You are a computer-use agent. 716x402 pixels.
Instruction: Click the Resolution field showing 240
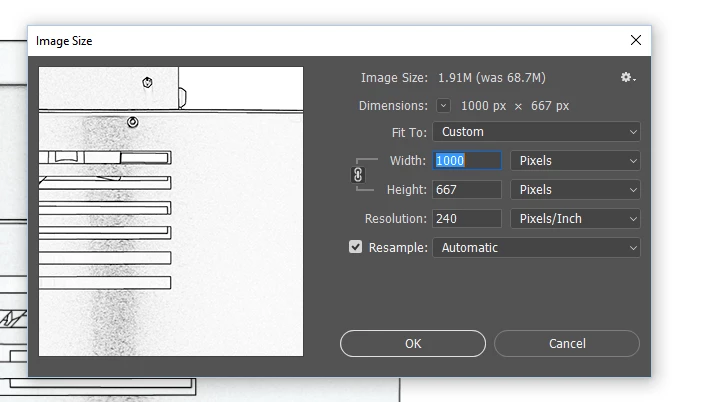(467, 219)
